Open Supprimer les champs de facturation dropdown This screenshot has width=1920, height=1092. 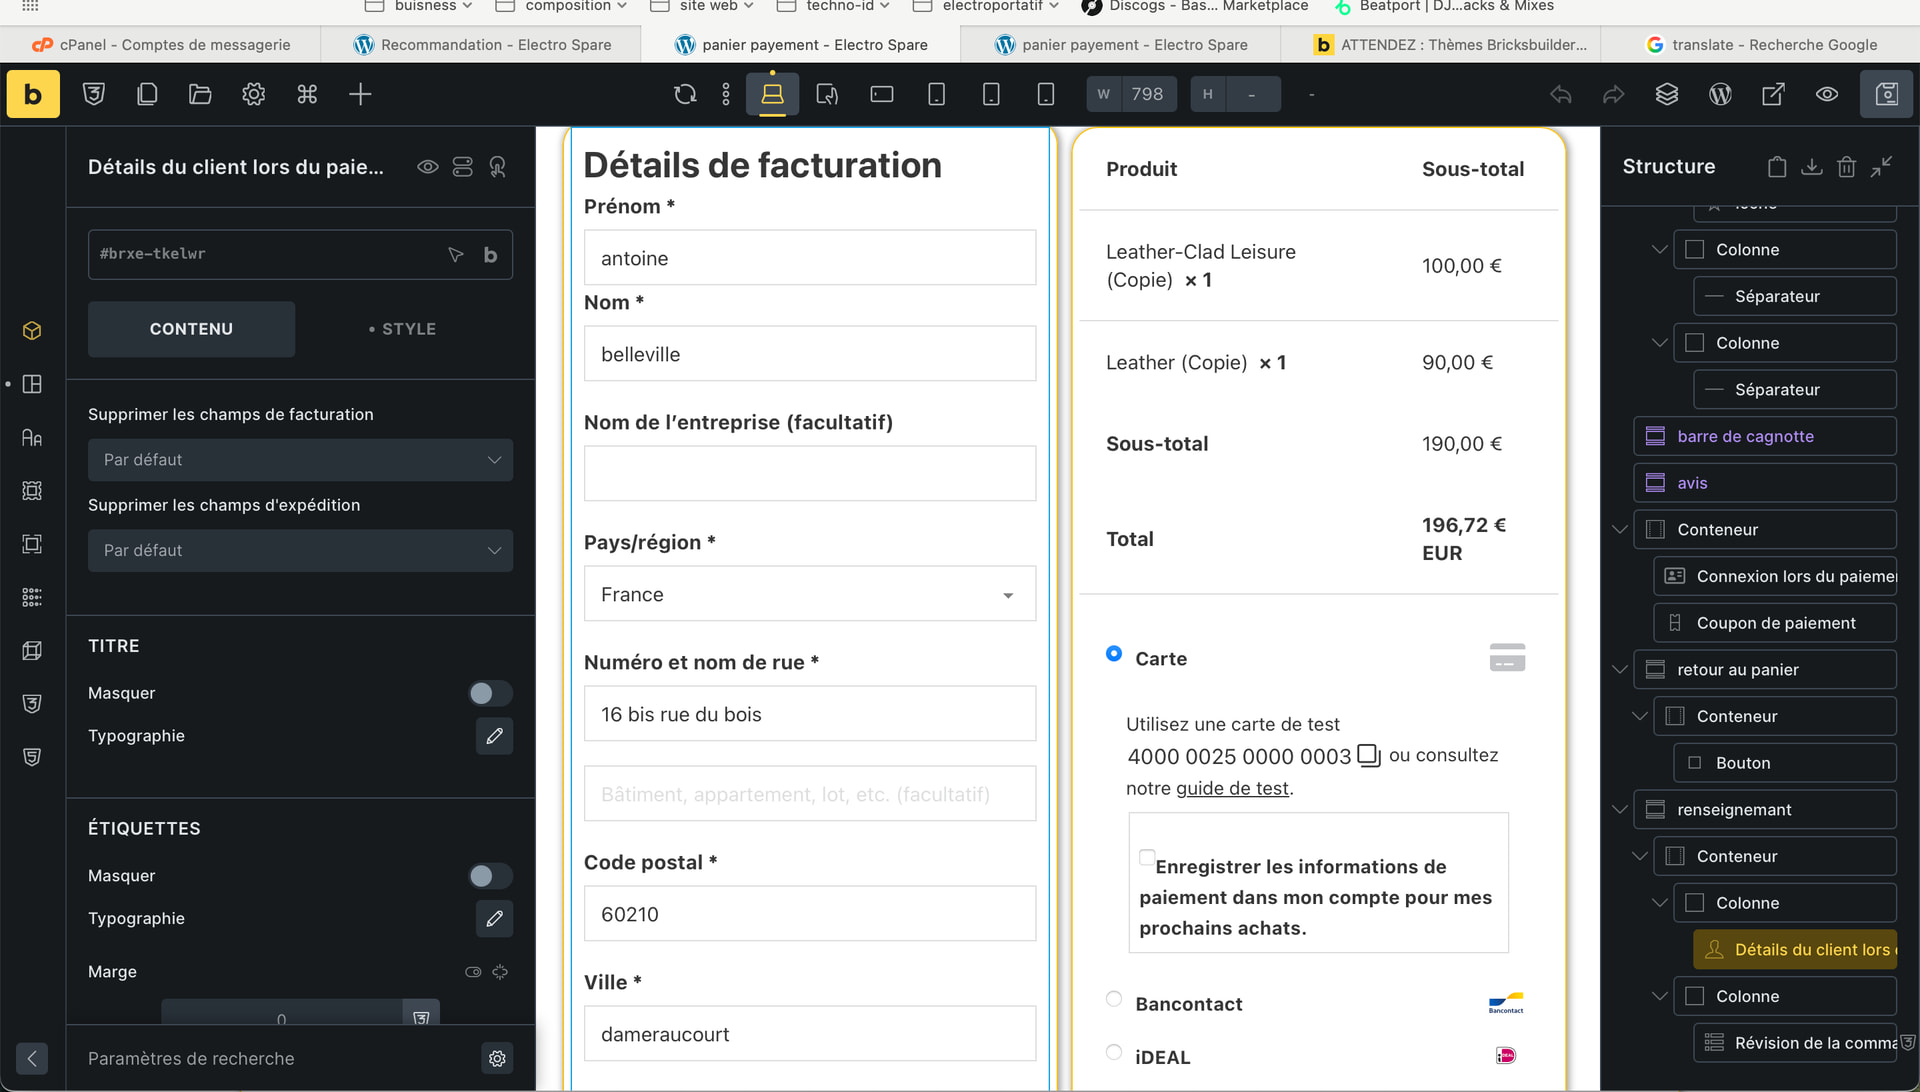[300, 460]
